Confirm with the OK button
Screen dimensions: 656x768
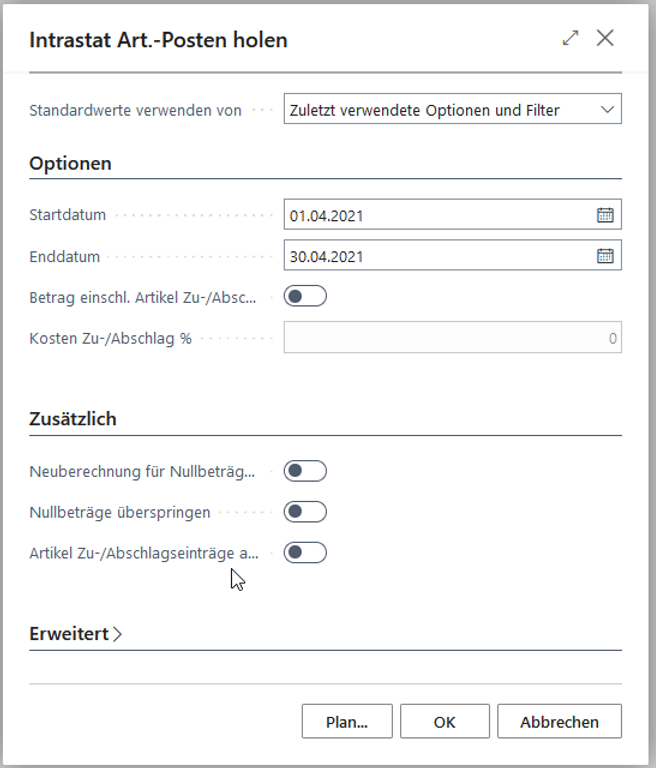point(444,721)
